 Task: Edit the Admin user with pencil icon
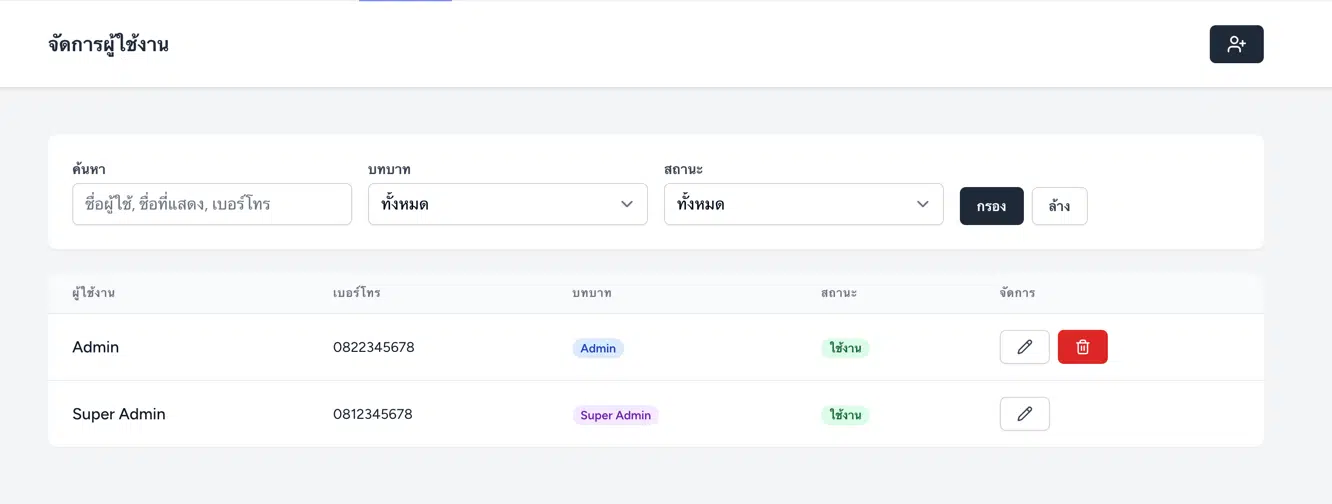pyautogui.click(x=1024, y=347)
